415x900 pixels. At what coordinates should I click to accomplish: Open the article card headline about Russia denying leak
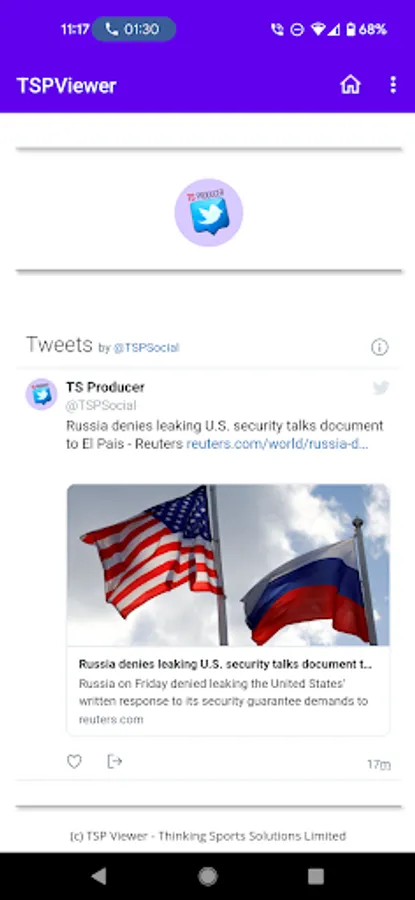[226, 665]
